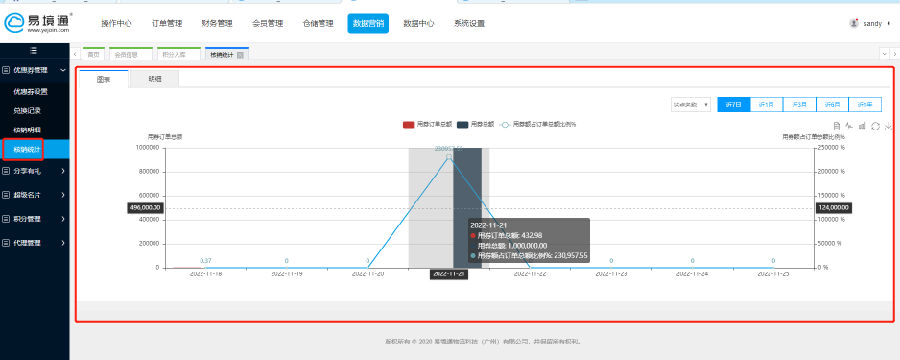Switch chart to bar type icon

[x=862, y=126]
